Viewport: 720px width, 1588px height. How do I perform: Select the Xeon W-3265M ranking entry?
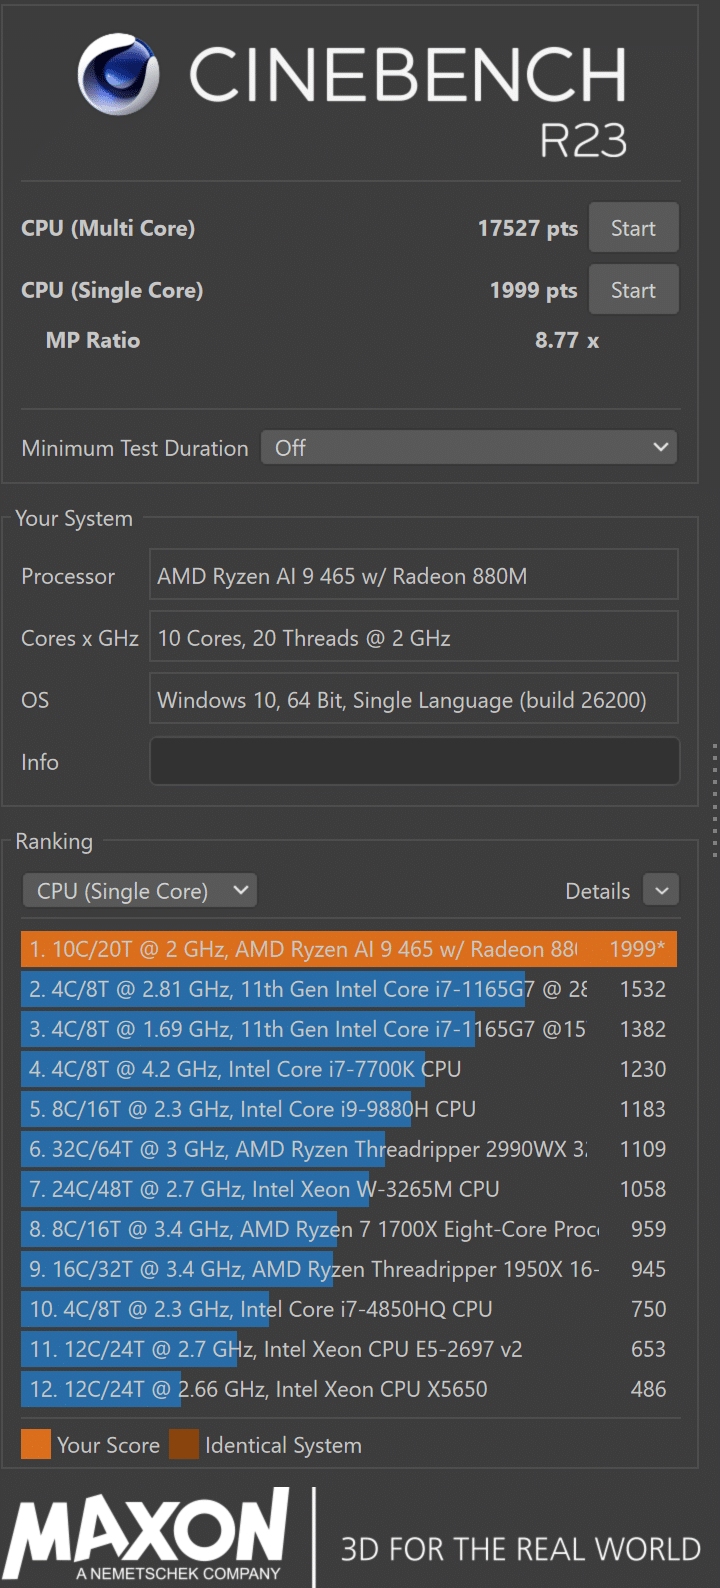click(348, 1189)
